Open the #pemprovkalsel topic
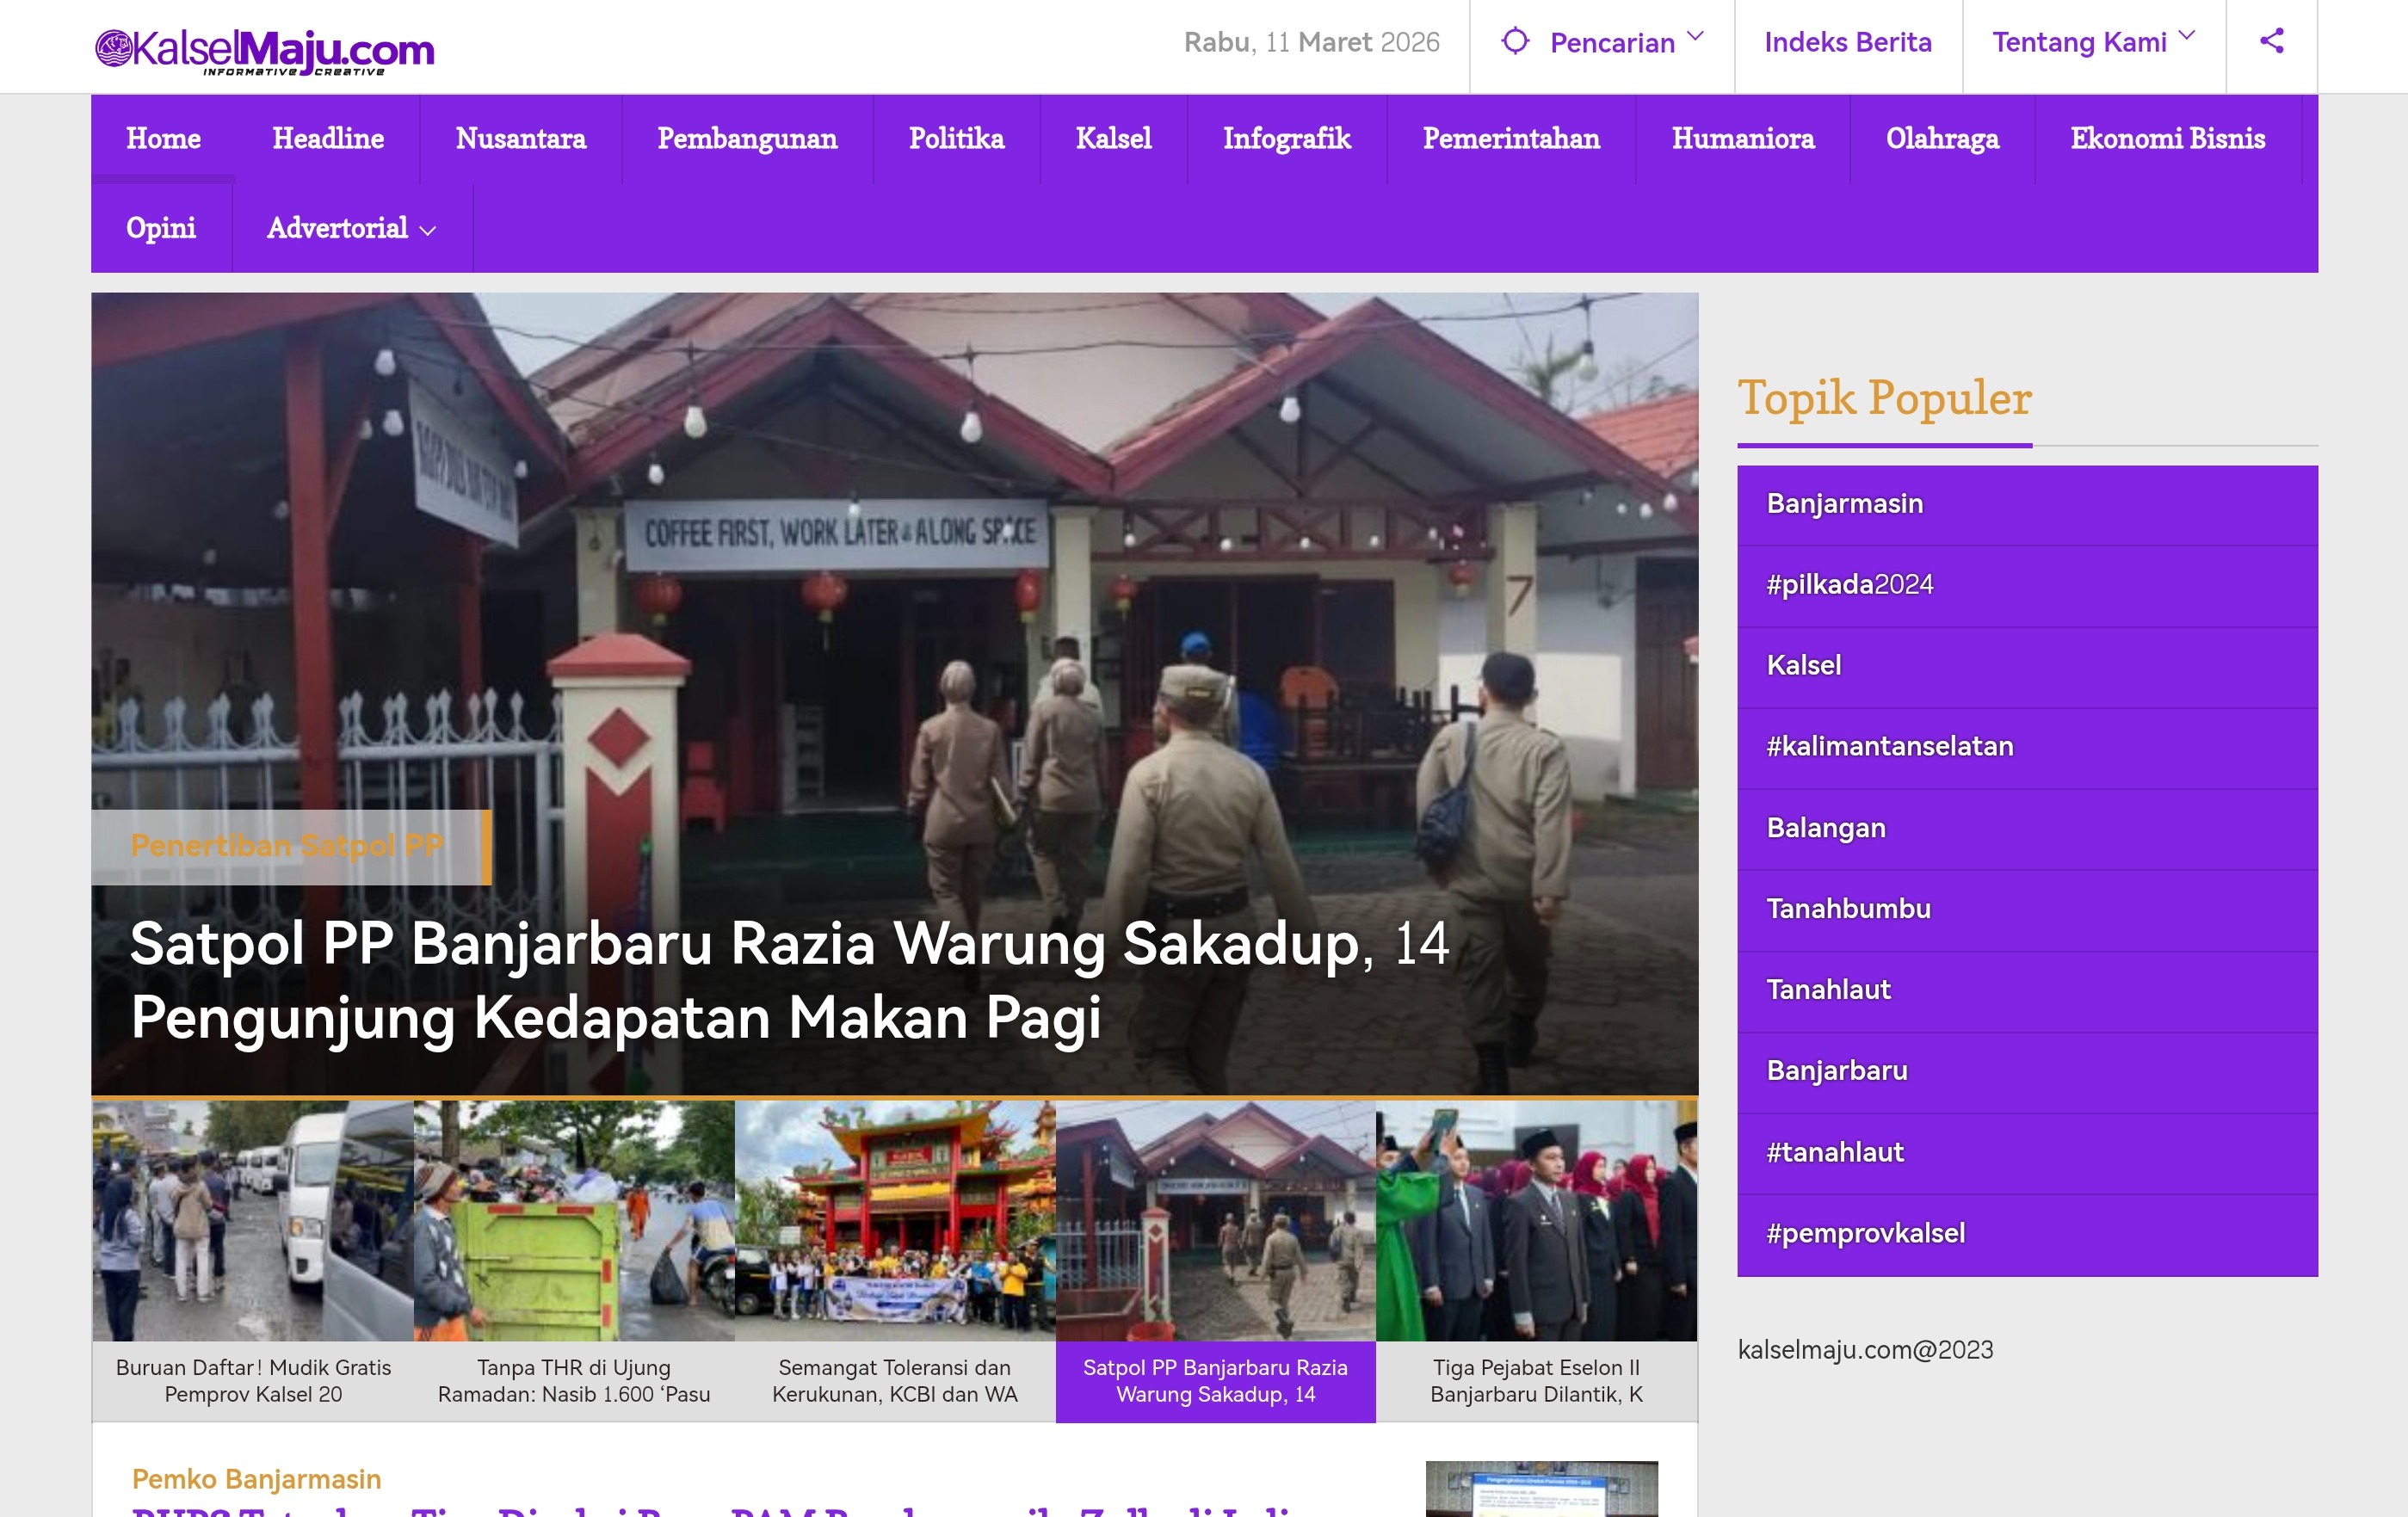The height and width of the screenshot is (1517, 2408). 2027,1235
